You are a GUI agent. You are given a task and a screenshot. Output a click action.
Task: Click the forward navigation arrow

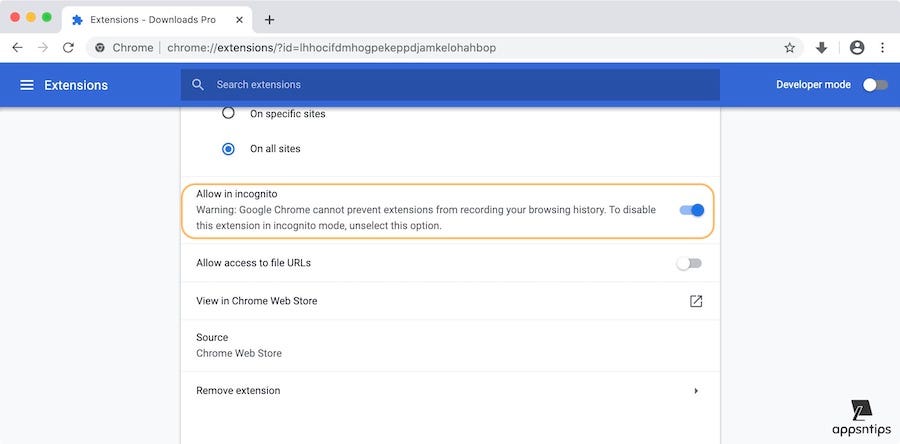point(43,48)
